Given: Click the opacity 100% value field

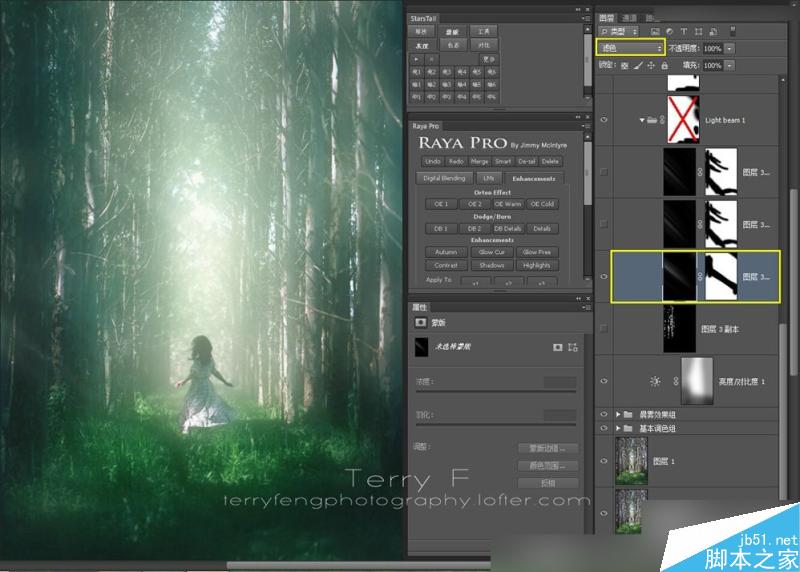Looking at the screenshot, I should coord(713,48).
